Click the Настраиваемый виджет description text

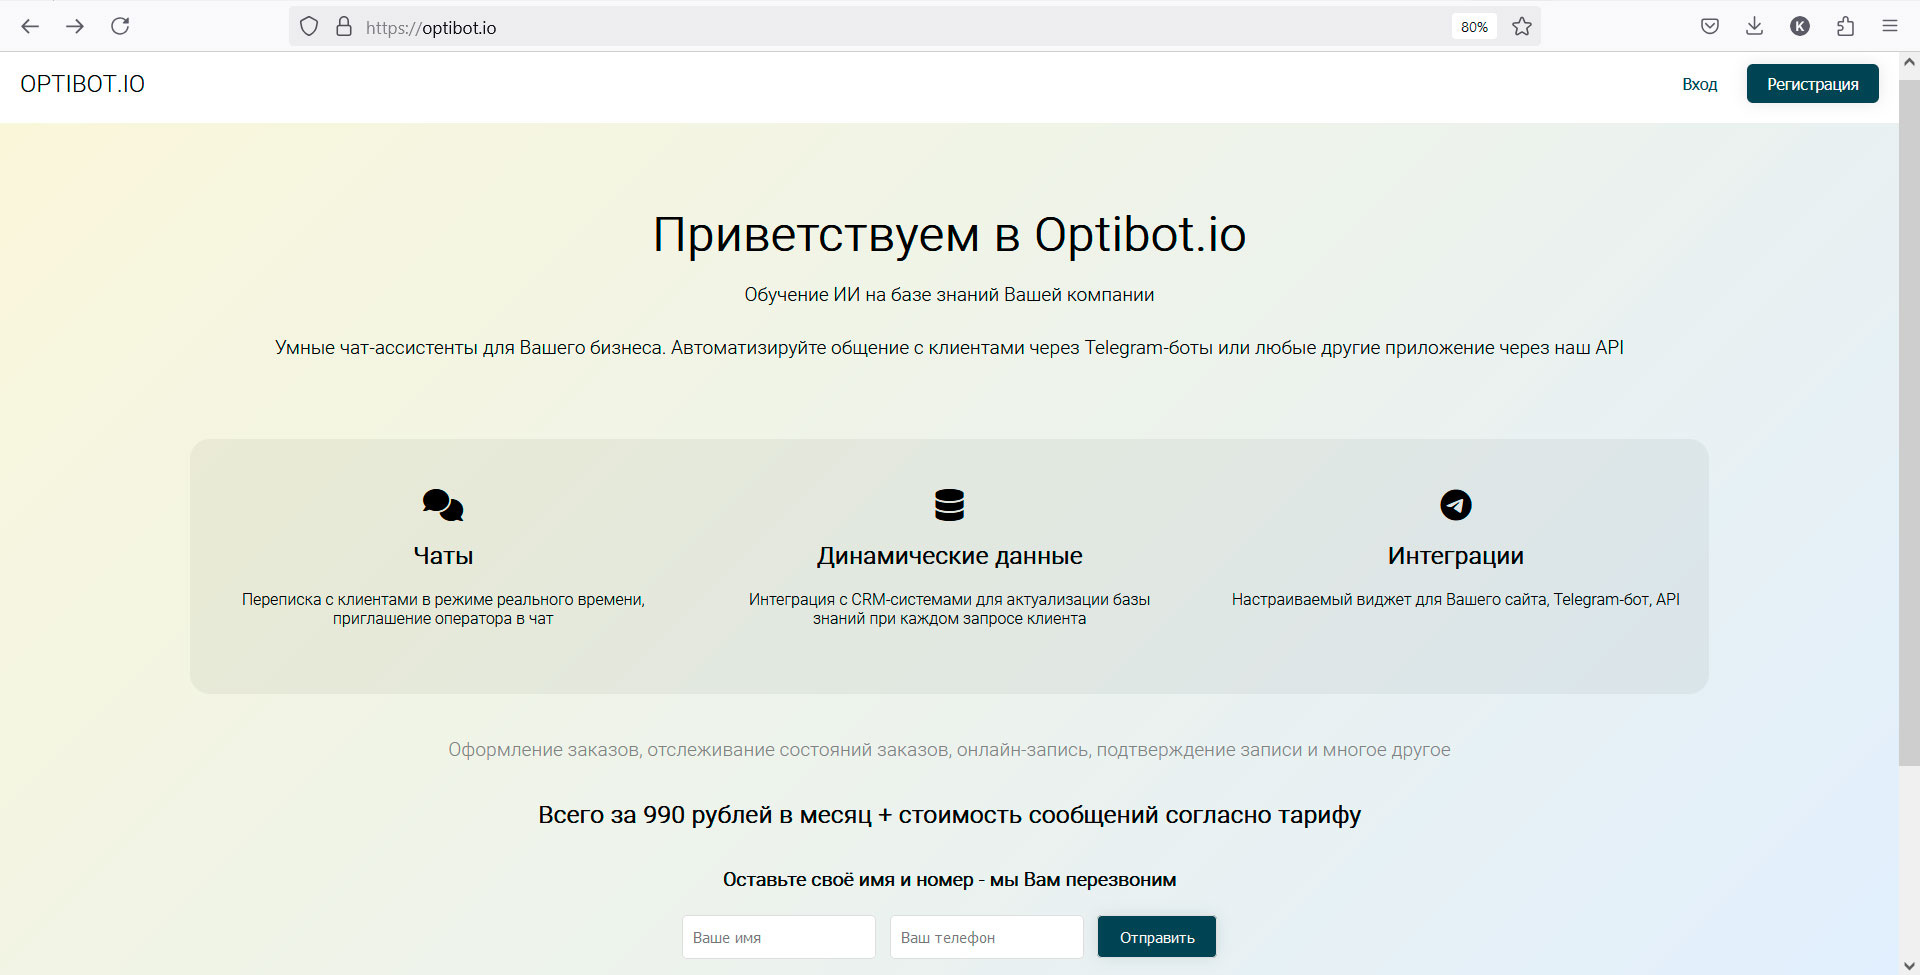[1455, 600]
